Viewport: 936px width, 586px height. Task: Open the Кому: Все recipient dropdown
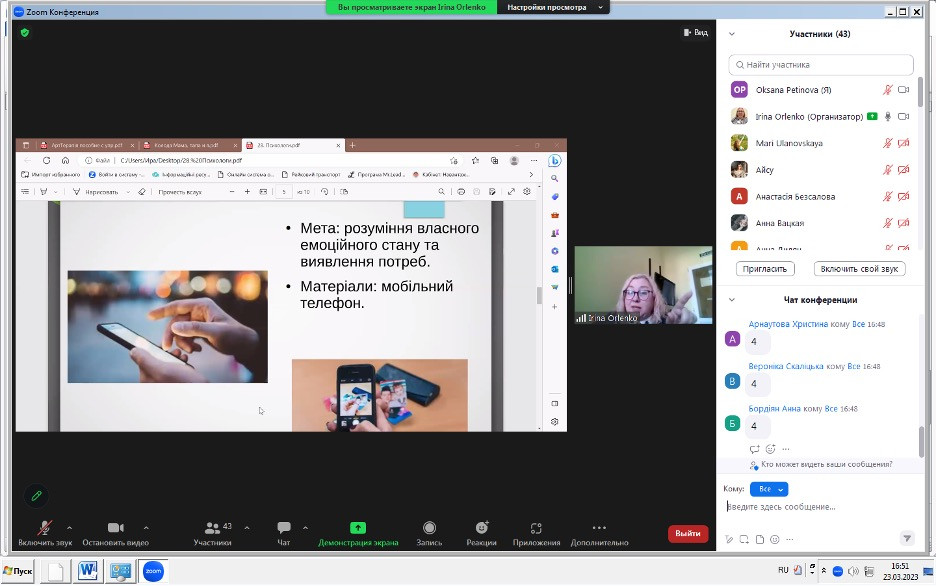pos(769,489)
